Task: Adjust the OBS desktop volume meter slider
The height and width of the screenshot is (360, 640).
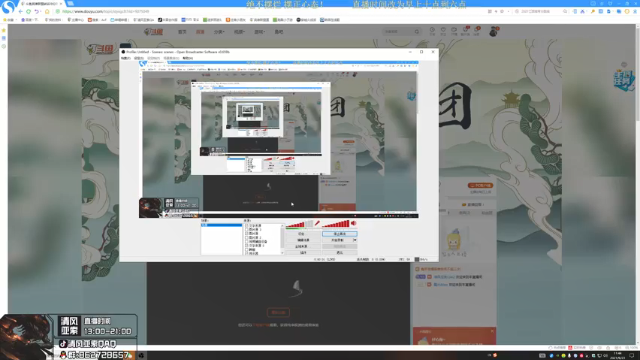Action: click(x=336, y=223)
